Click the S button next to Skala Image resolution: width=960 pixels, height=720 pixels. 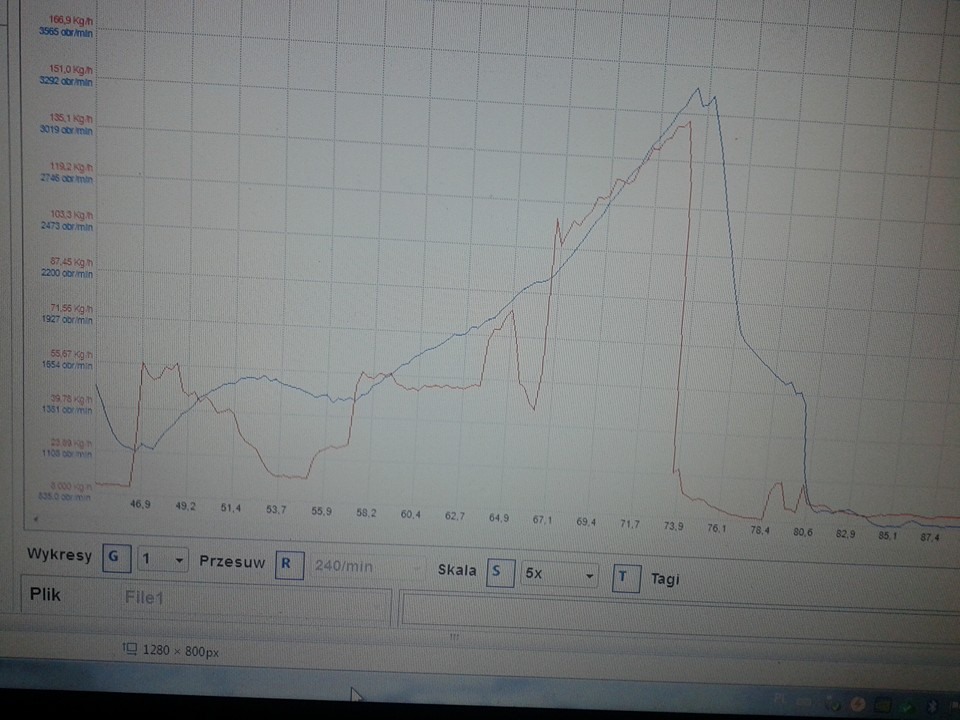tap(500, 572)
